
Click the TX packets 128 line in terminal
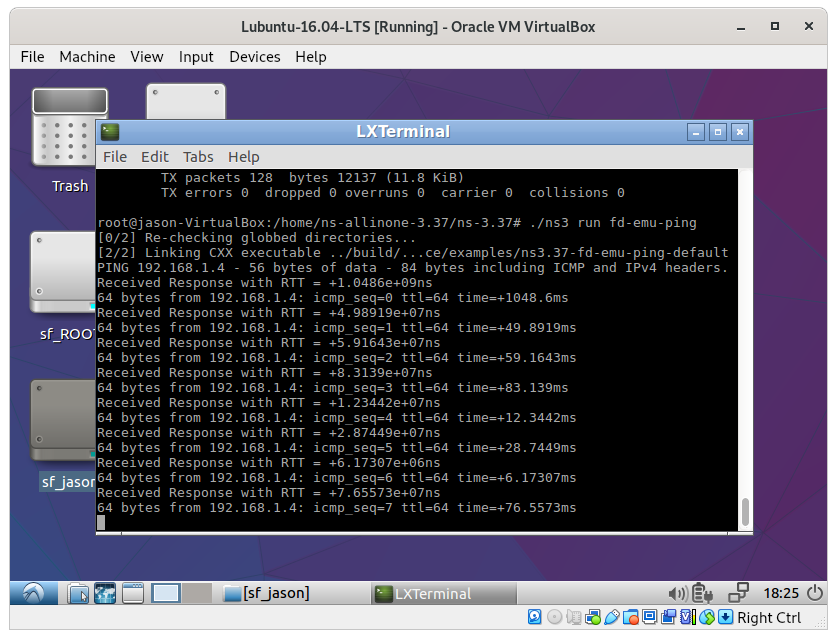pos(312,178)
